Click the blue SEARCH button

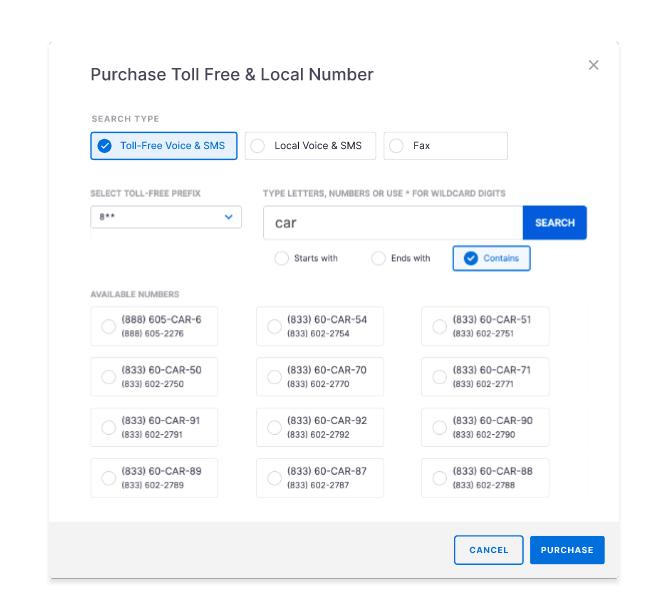coord(555,223)
